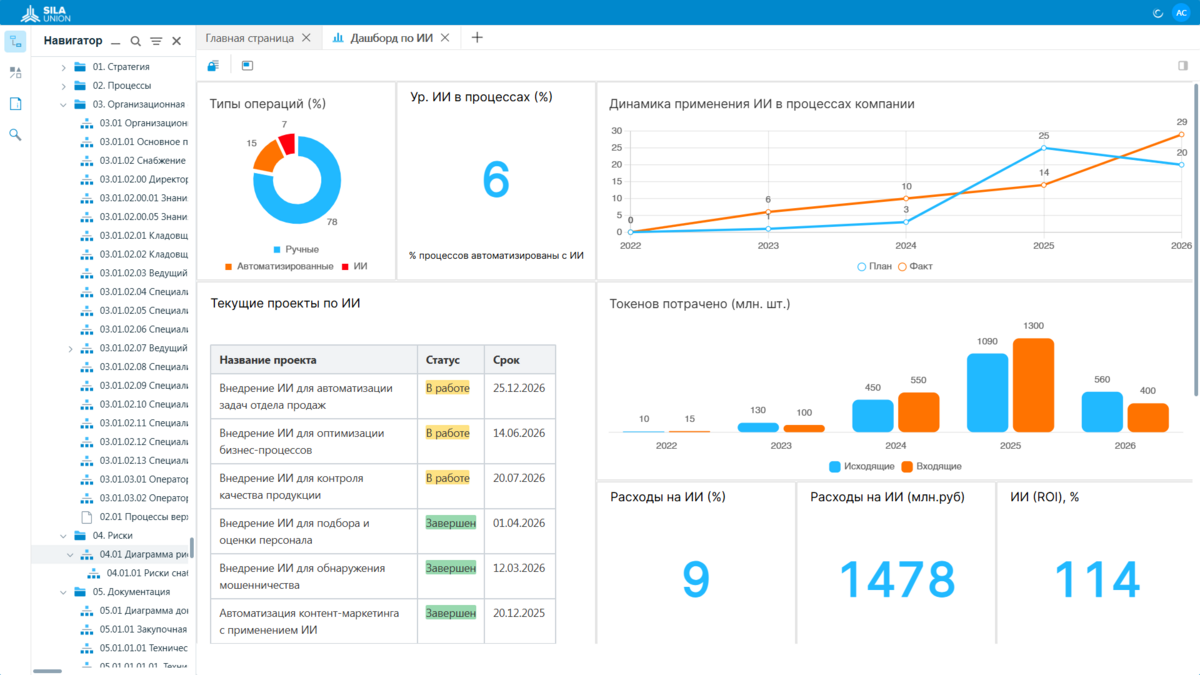Open the Навигатор filter lines icon
Screen dimensions: 1200x675
pyautogui.click(x=156, y=41)
